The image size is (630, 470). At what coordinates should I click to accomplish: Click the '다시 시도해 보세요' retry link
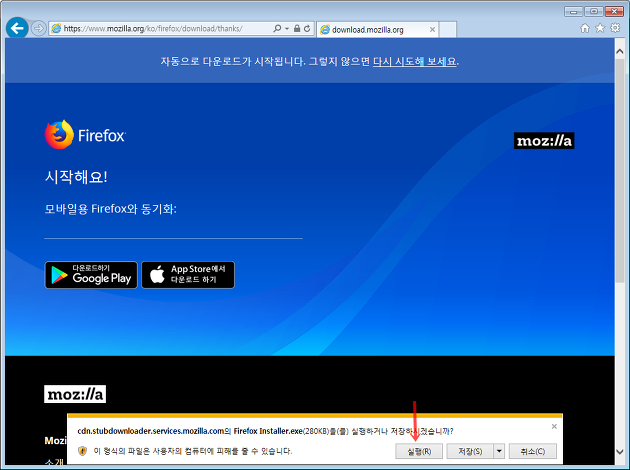(x=415, y=61)
